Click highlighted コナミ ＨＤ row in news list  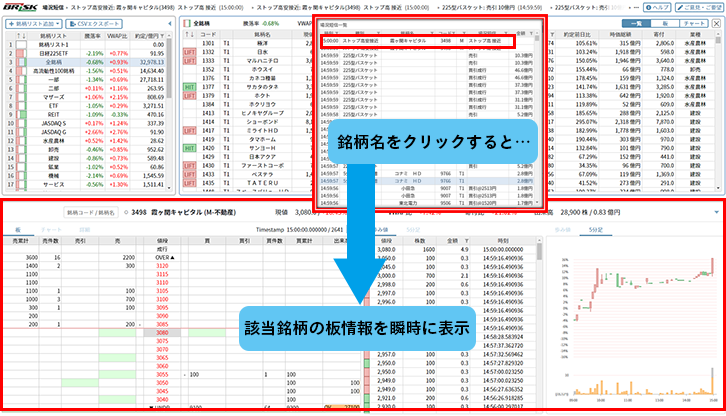[426, 181]
